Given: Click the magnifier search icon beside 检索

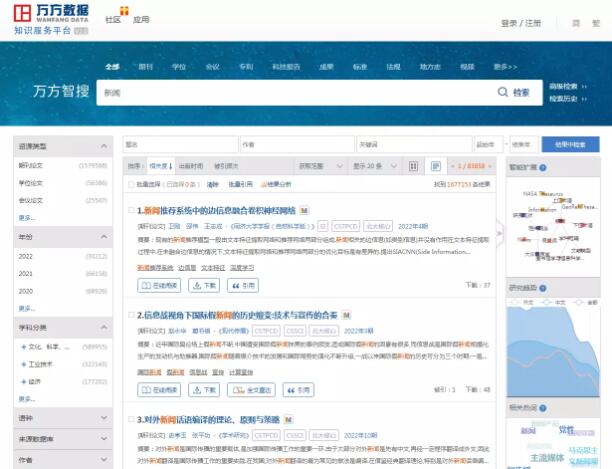Looking at the screenshot, I should point(502,92).
